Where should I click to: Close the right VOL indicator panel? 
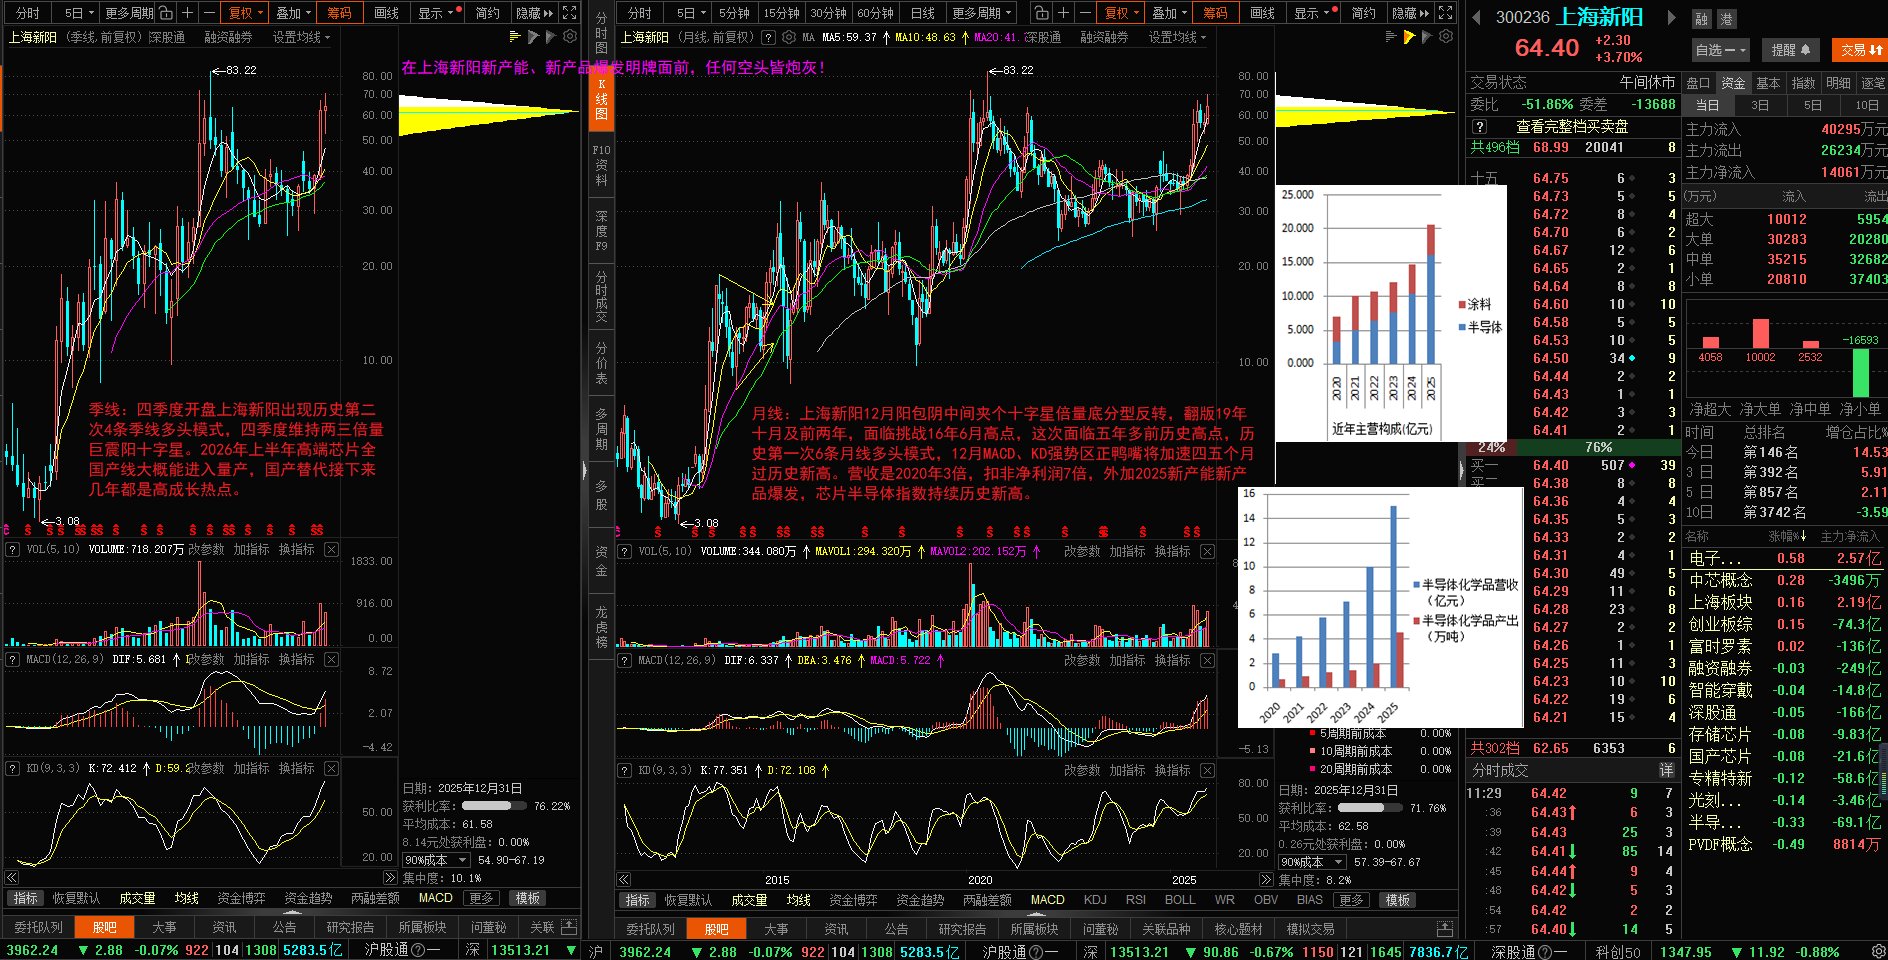click(1207, 551)
